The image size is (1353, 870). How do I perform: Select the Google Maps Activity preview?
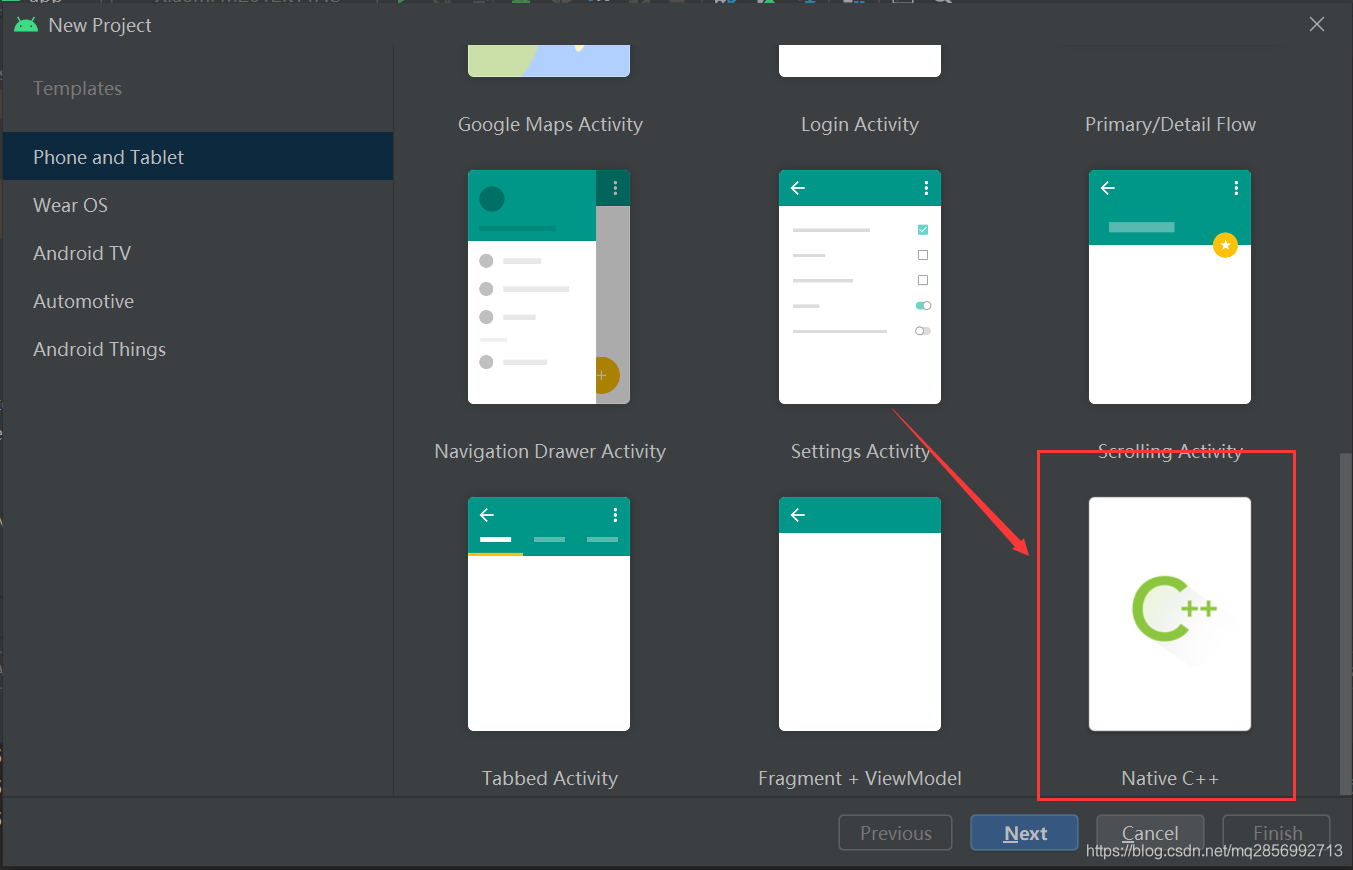549,61
